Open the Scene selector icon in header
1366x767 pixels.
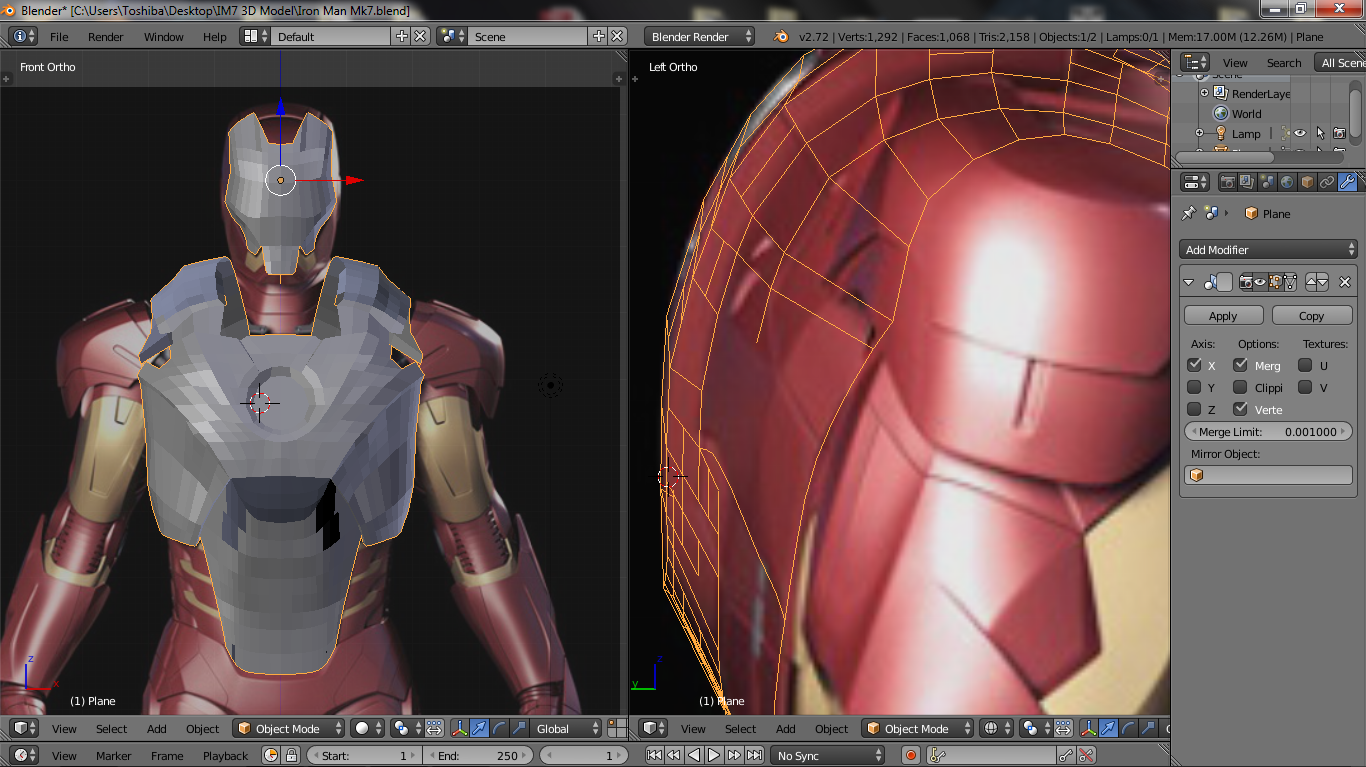pos(452,36)
